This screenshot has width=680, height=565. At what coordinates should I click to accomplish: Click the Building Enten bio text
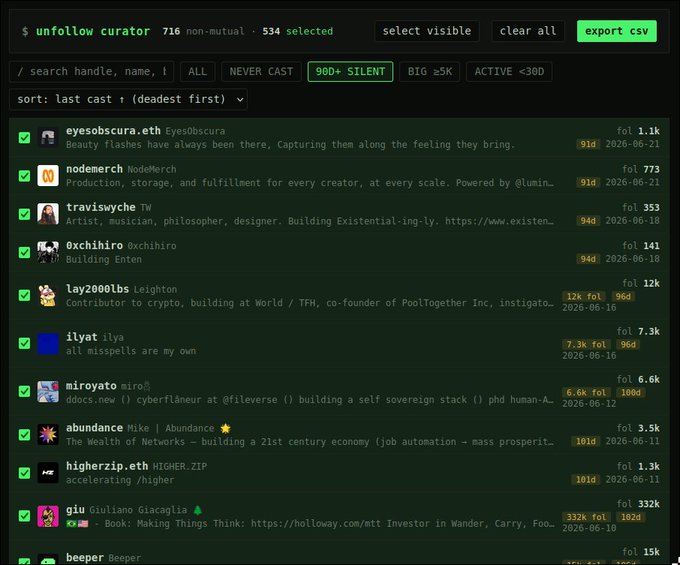pos(104,259)
